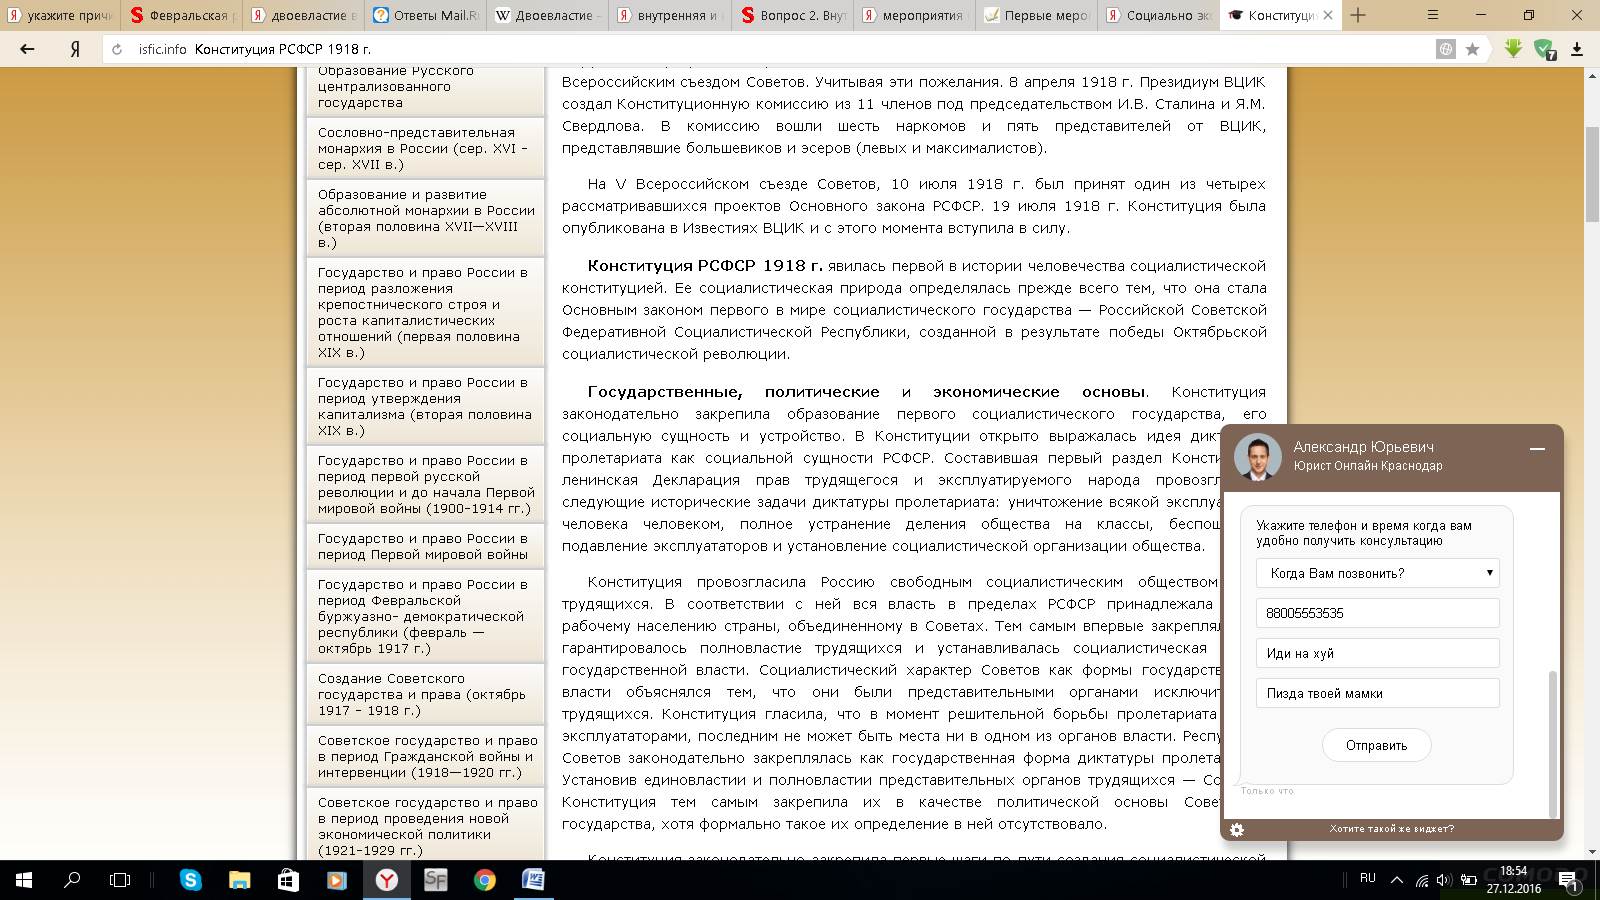1600x900 pixels.
Task: Minimize the Александр Юрьевич chat widget
Action: pyautogui.click(x=1537, y=449)
